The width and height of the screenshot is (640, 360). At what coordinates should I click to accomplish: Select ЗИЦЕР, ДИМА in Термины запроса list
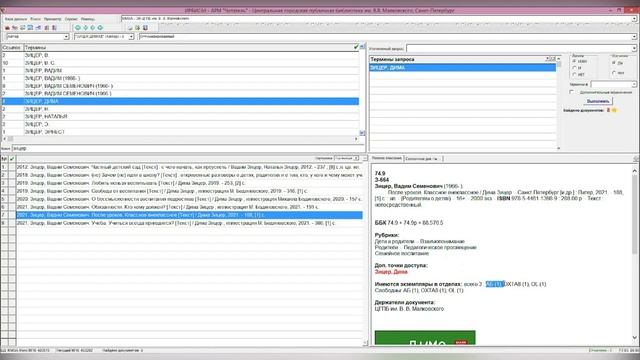(462, 68)
